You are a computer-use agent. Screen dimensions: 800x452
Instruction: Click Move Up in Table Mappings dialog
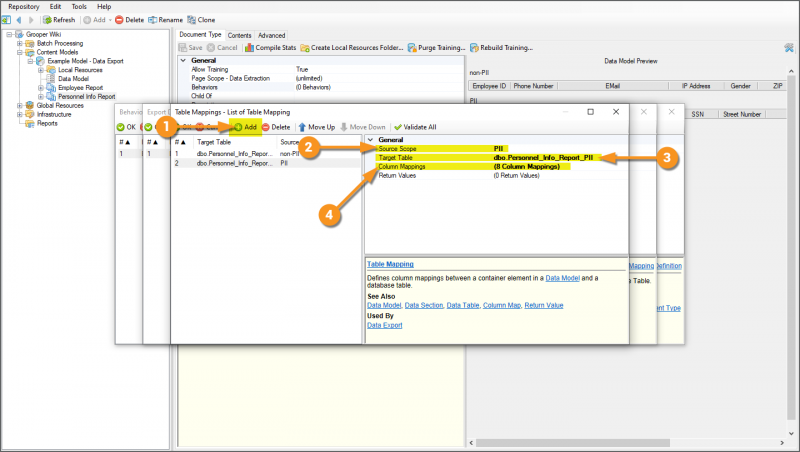click(317, 127)
